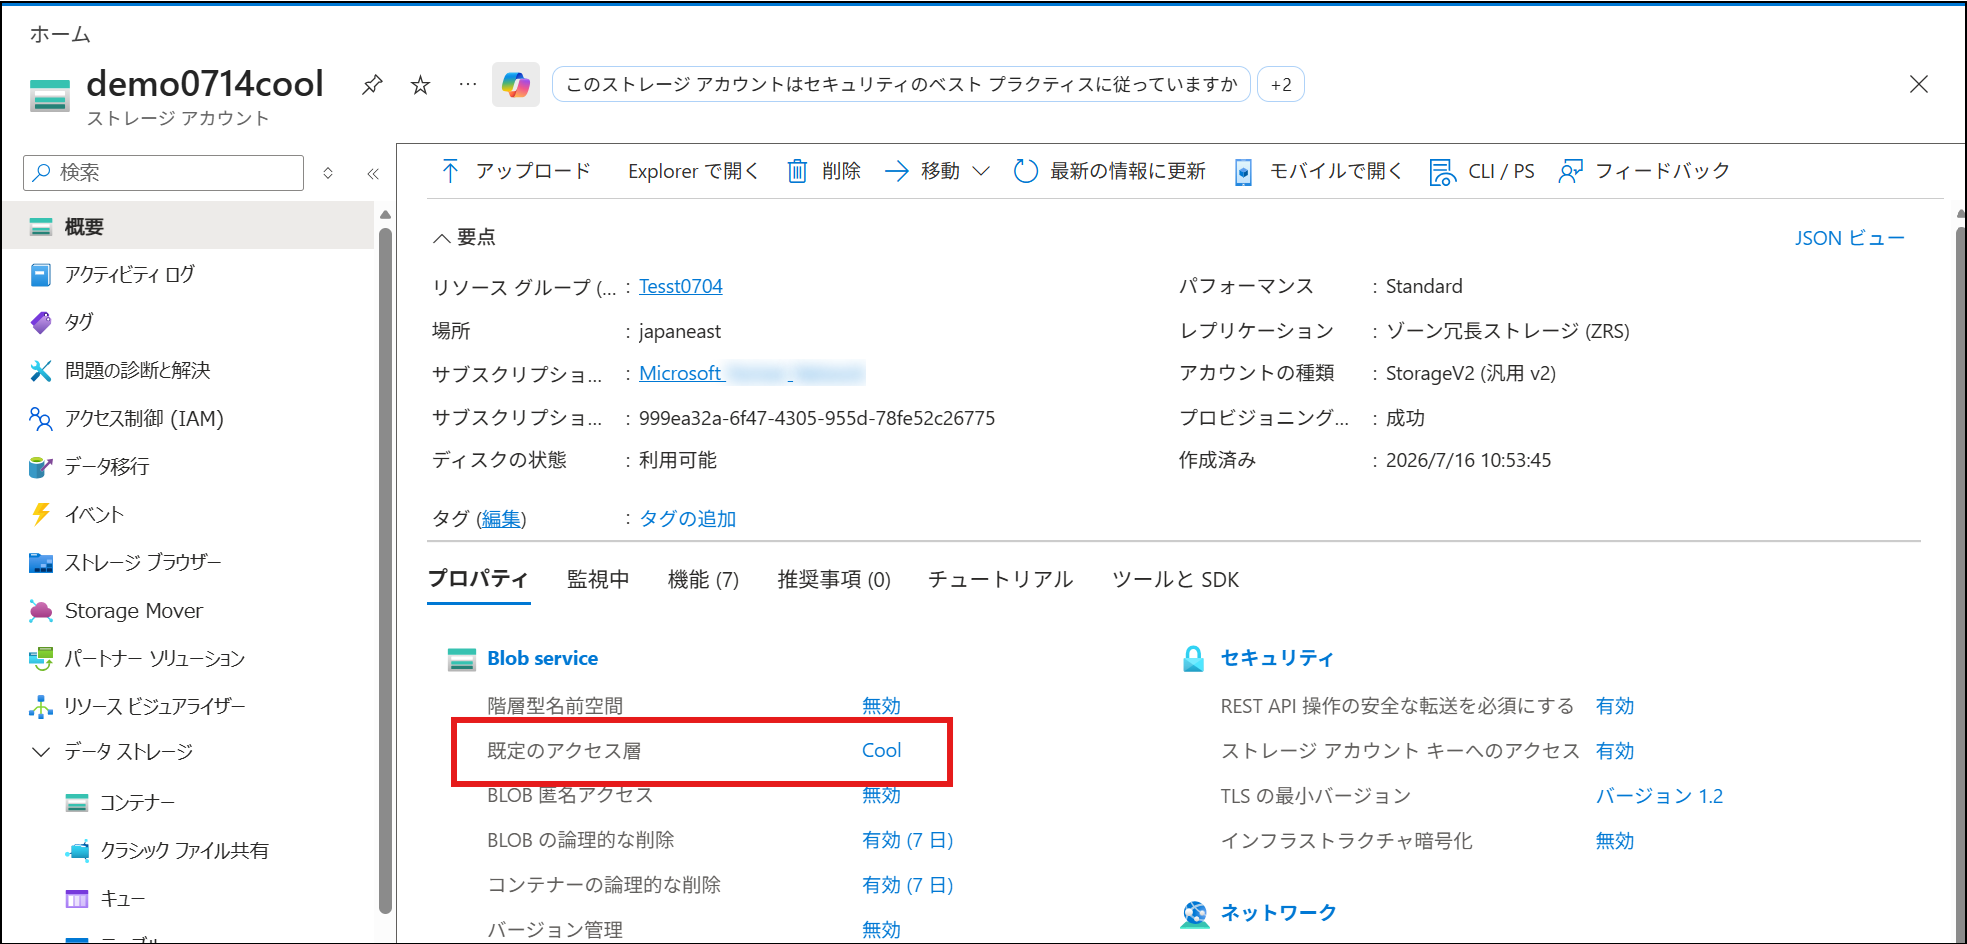Click the Copilot security best practices suggestion
This screenshot has width=1967, height=944.
tap(901, 85)
